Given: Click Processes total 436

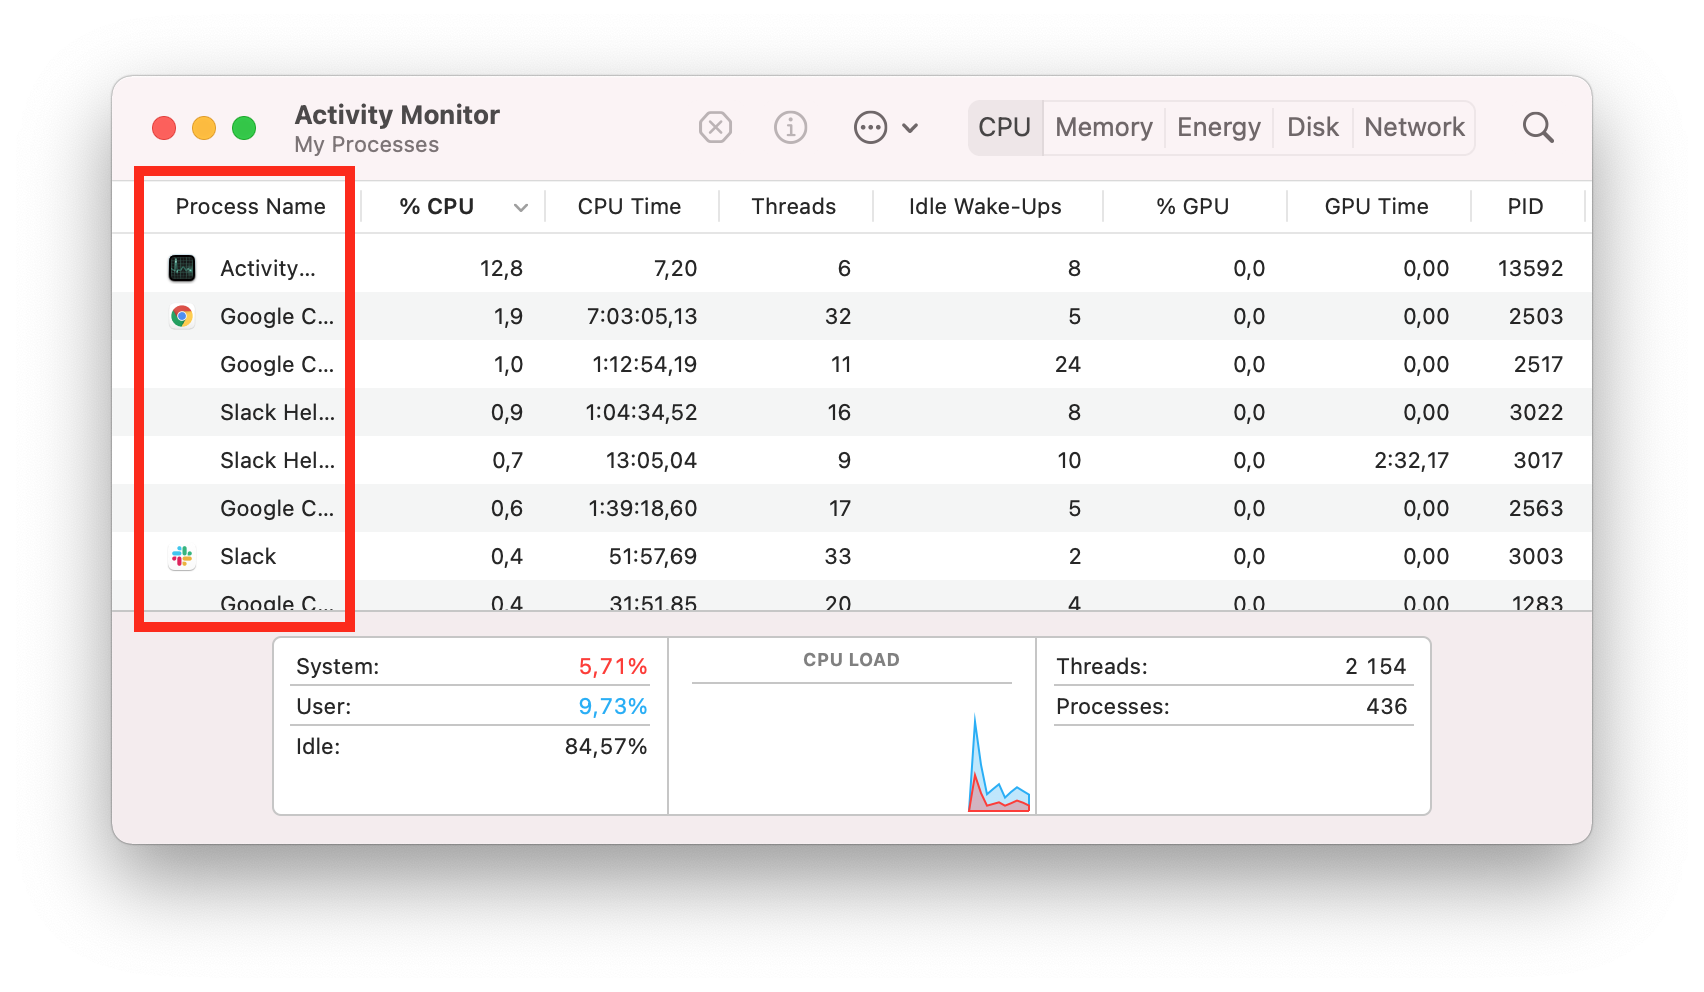Looking at the screenshot, I should point(1386,706).
